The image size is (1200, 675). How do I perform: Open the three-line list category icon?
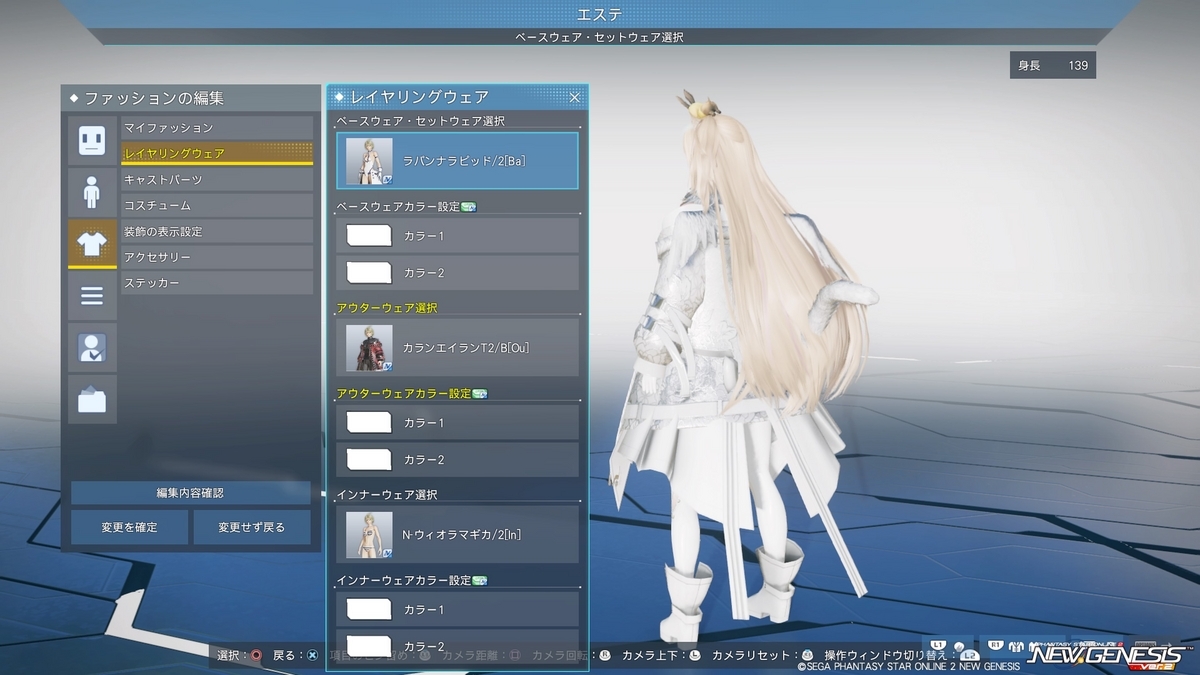click(92, 296)
